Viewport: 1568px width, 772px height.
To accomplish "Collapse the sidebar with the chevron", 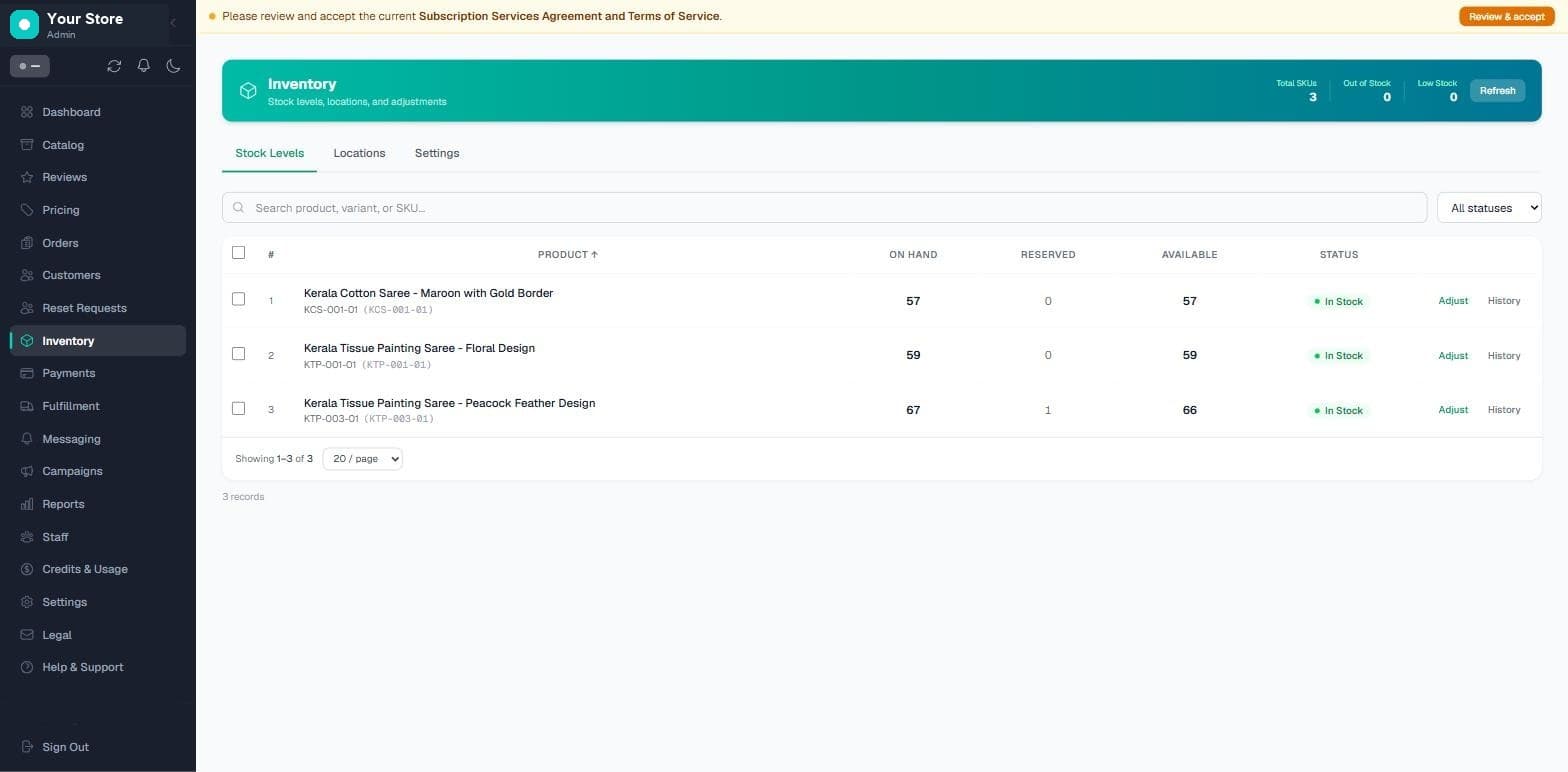I will (x=173, y=23).
